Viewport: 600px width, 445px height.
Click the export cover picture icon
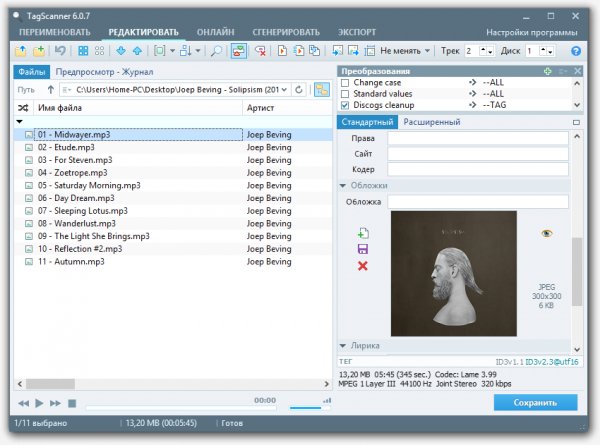[353, 51]
